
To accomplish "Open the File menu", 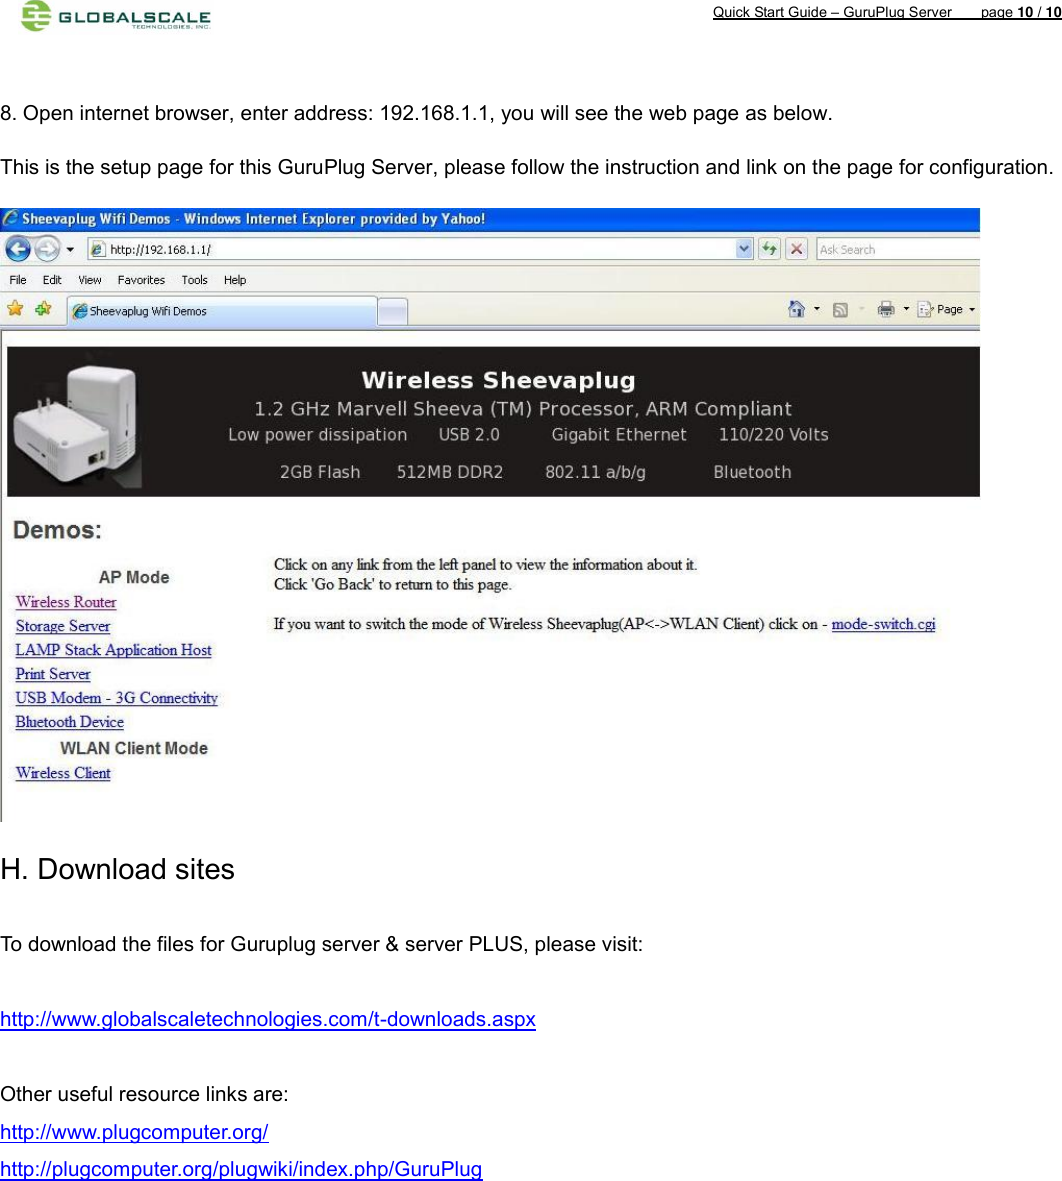I will click(x=18, y=280).
